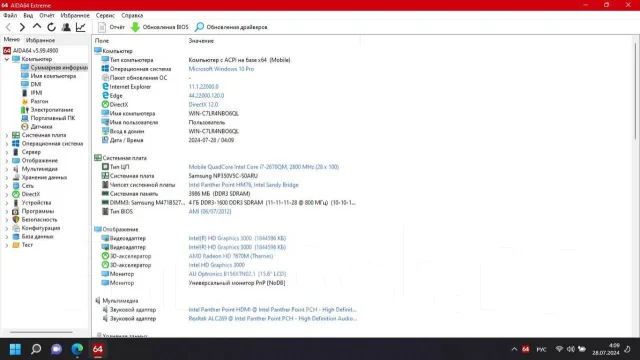Screen dimensions: 640x360
Task: Expand the Сеть tree node
Action: [7, 186]
